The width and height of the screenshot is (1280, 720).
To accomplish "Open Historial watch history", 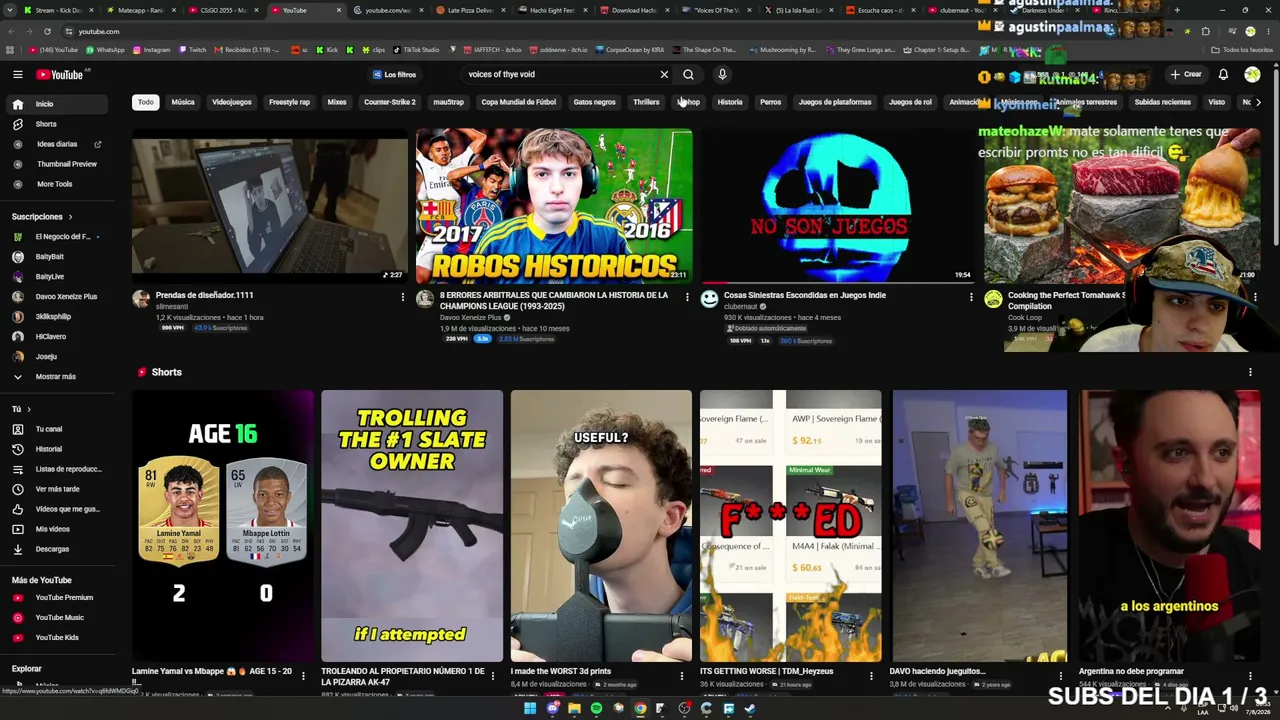I will point(57,449).
